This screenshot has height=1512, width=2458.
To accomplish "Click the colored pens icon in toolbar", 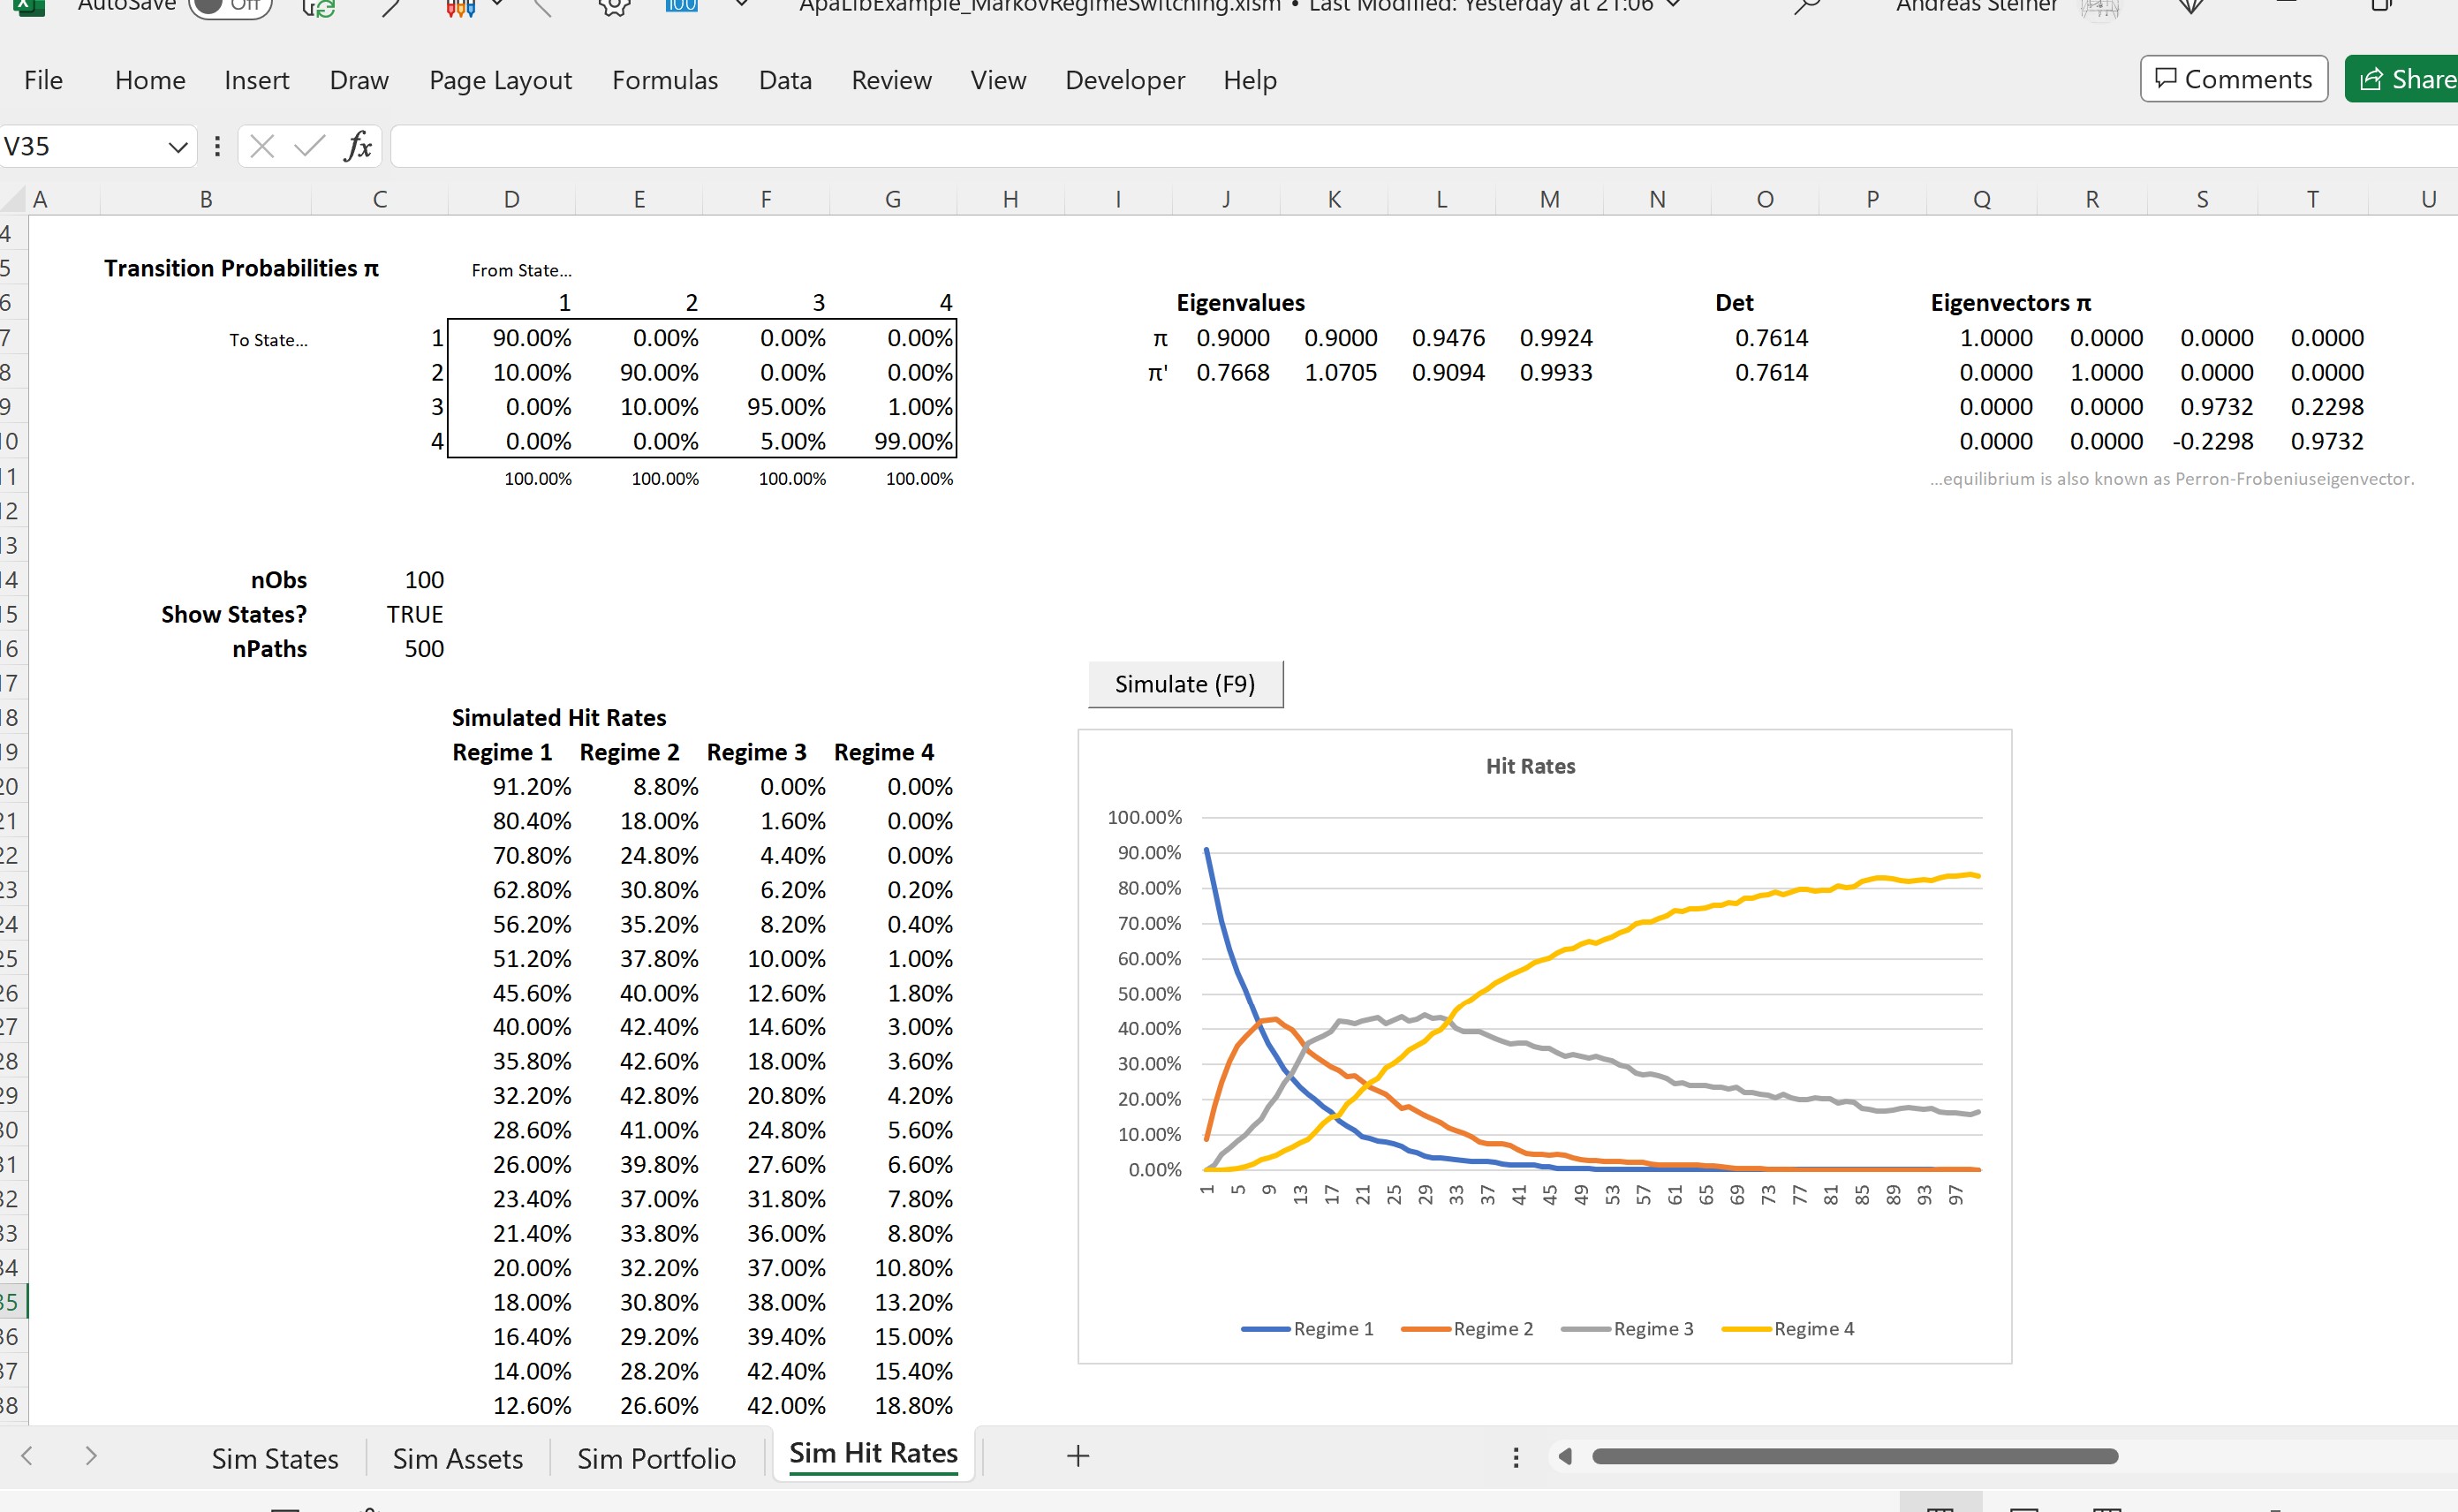I will click(460, 8).
